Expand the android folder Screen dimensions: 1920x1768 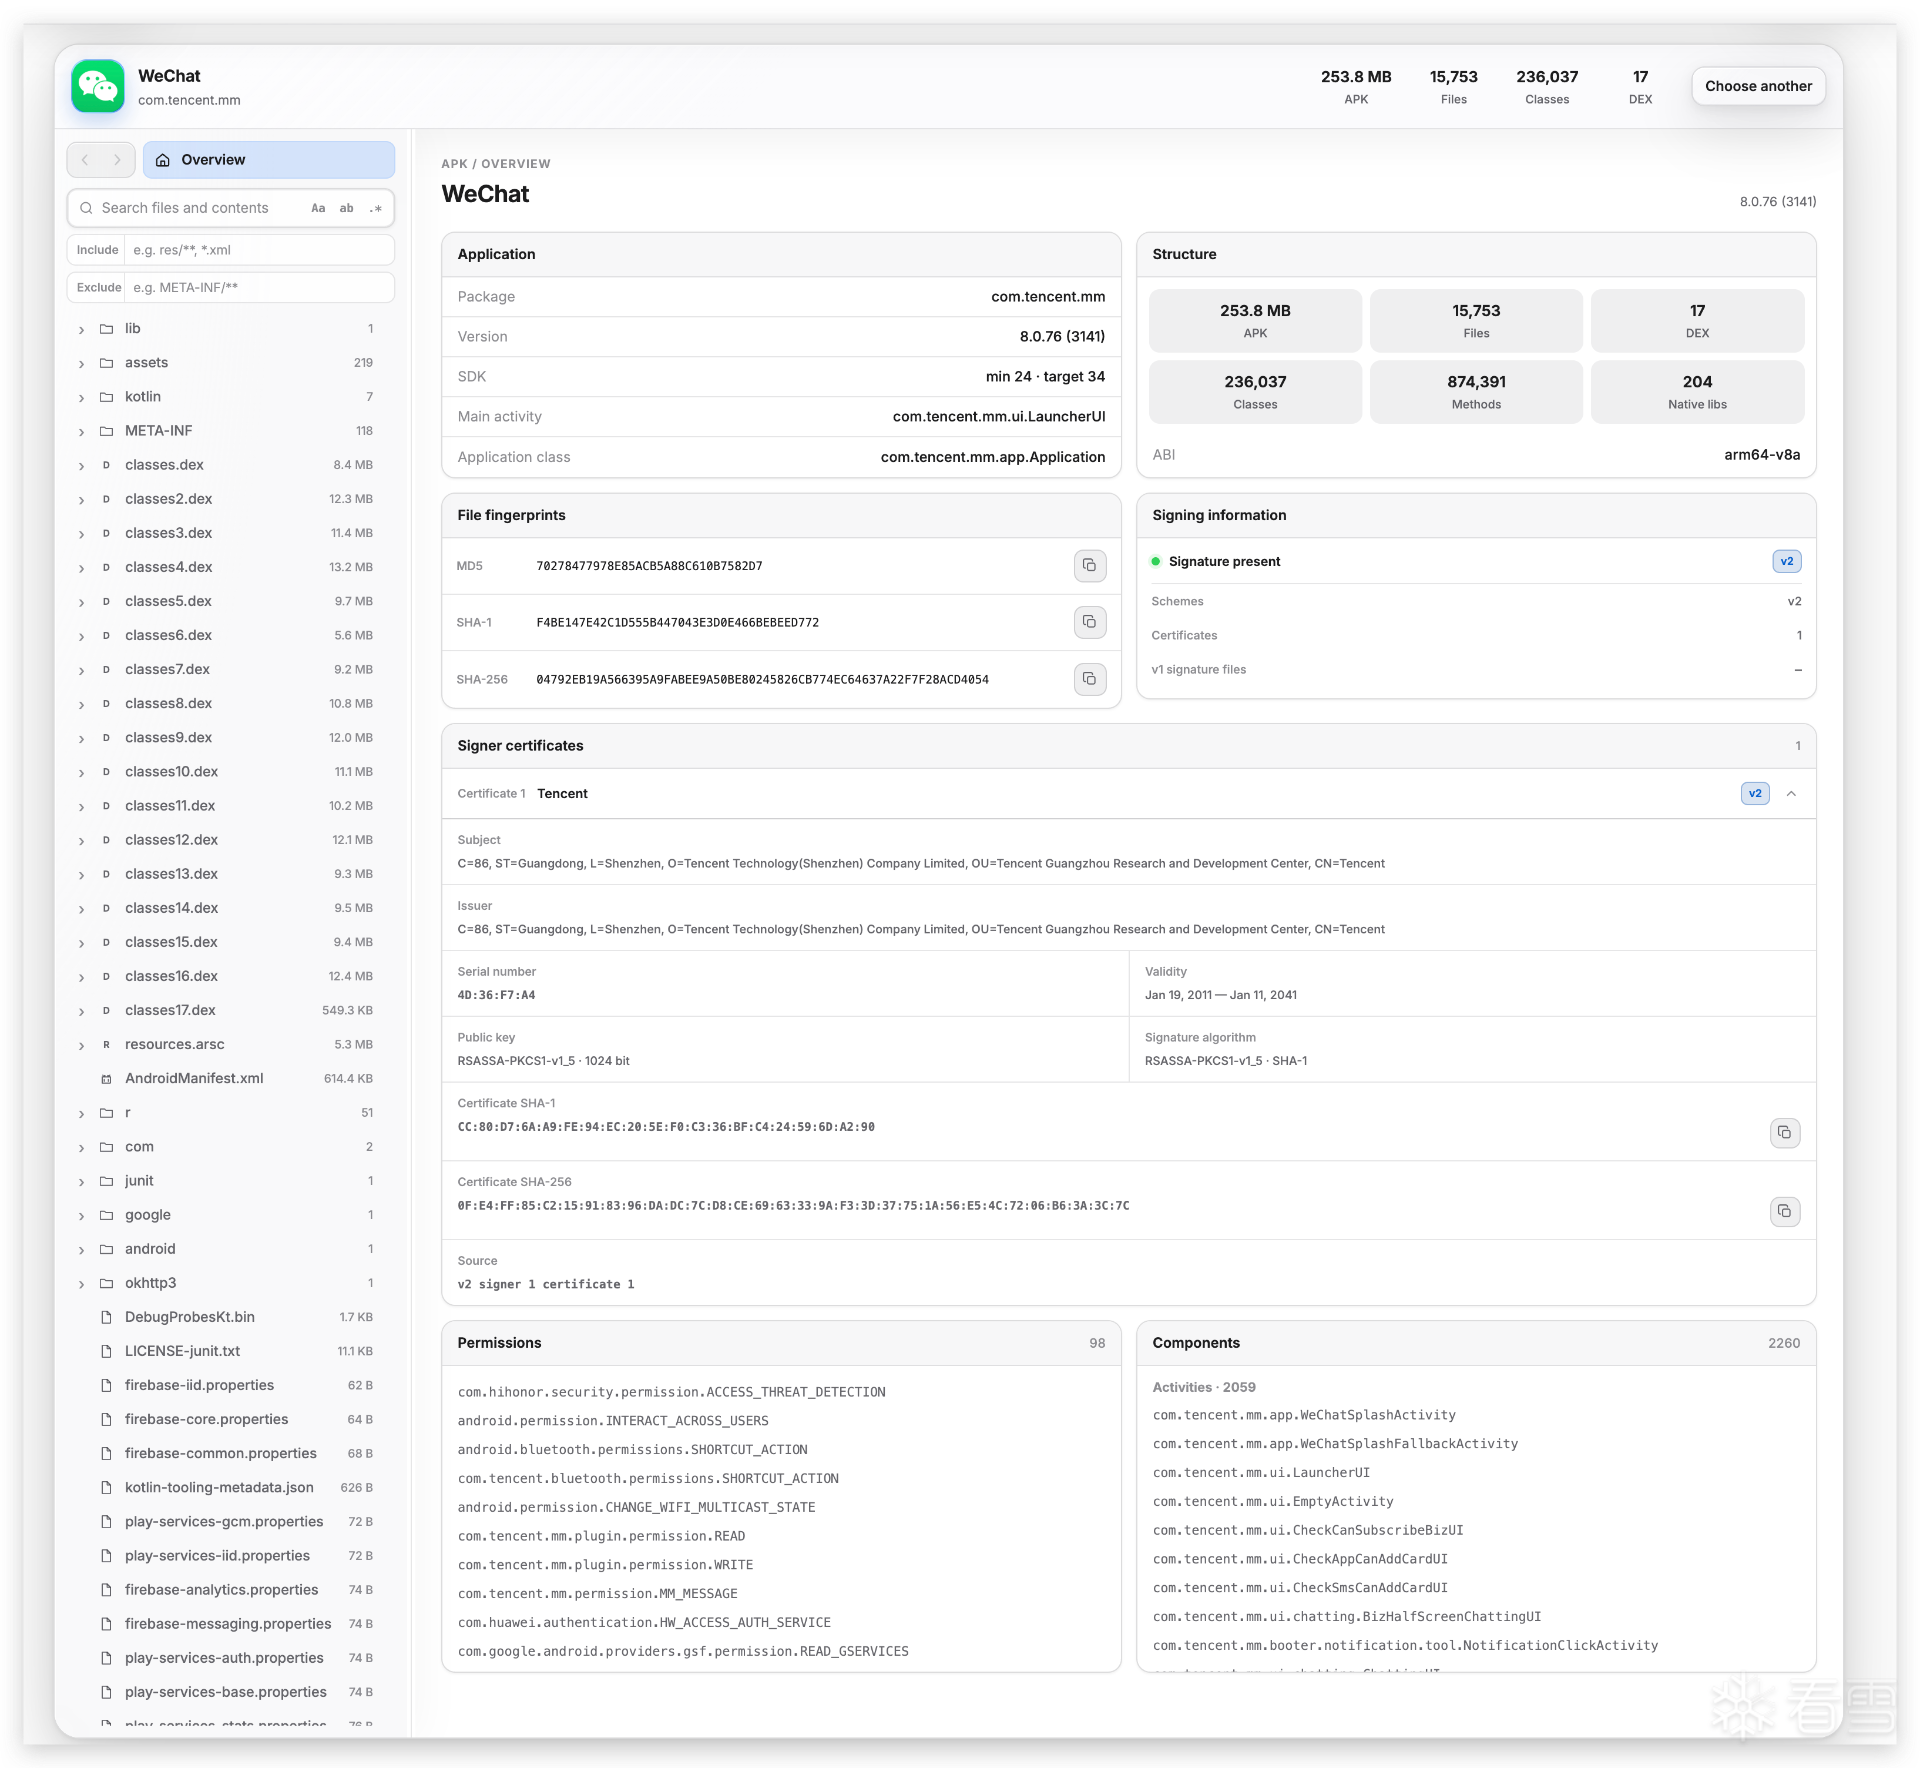pos(81,1249)
